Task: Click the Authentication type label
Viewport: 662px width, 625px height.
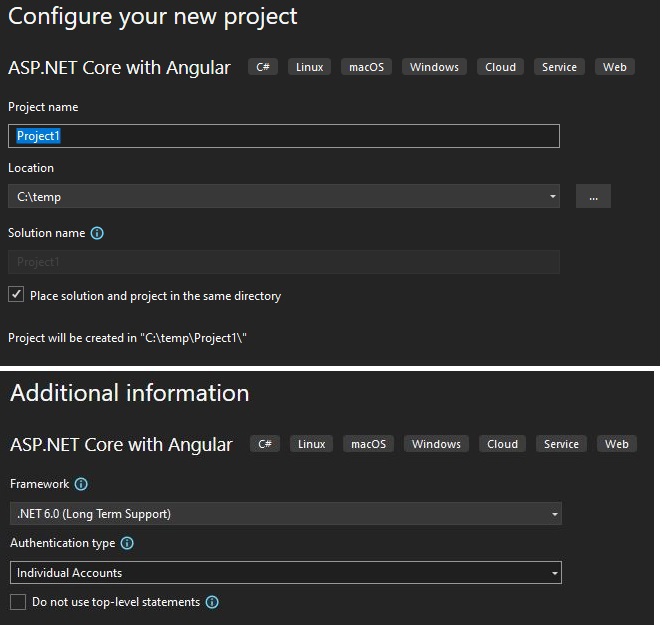Action: (62, 543)
